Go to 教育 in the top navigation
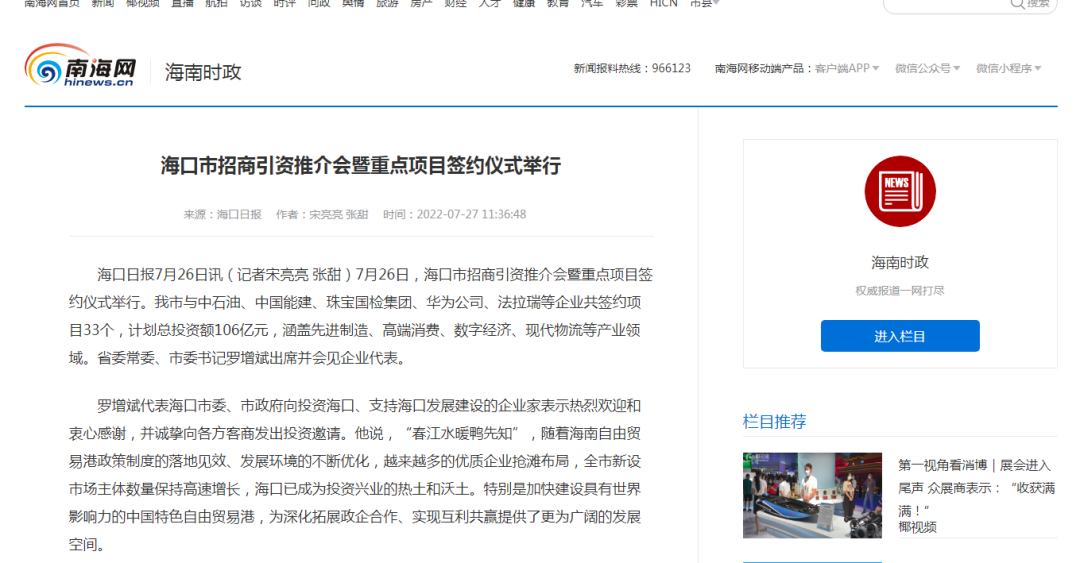Viewport: 1080px width, 563px height. (x=558, y=4)
